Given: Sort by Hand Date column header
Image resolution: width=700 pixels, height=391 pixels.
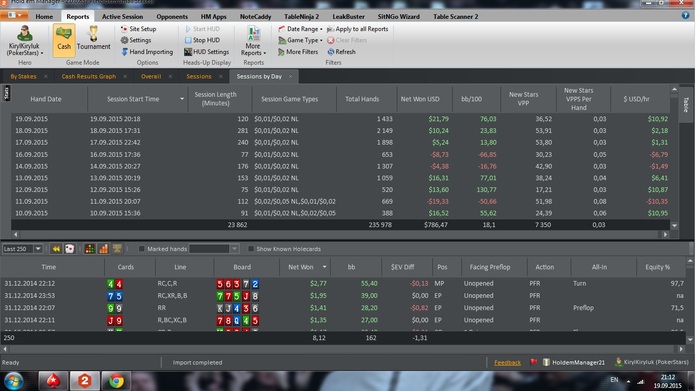Looking at the screenshot, I should pos(46,99).
